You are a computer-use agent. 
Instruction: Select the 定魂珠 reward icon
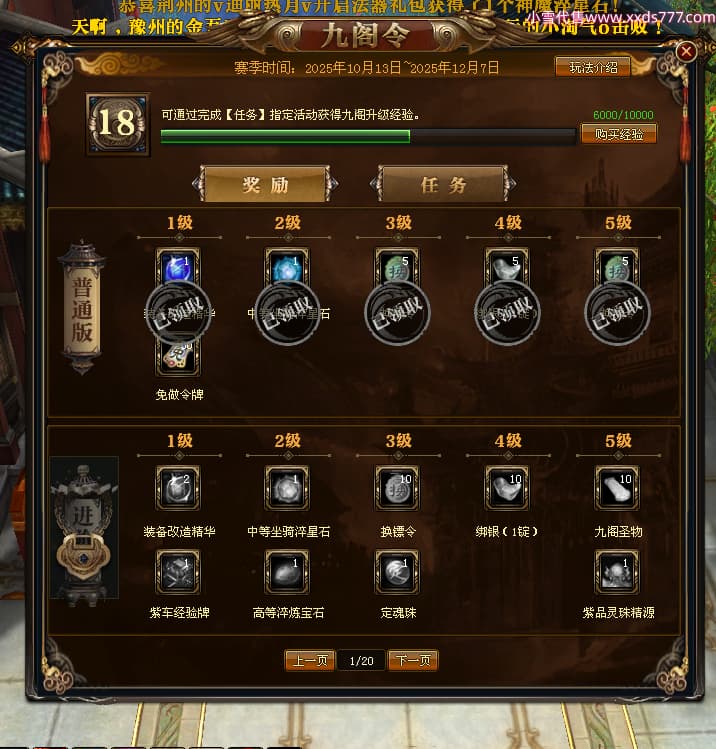click(x=397, y=572)
